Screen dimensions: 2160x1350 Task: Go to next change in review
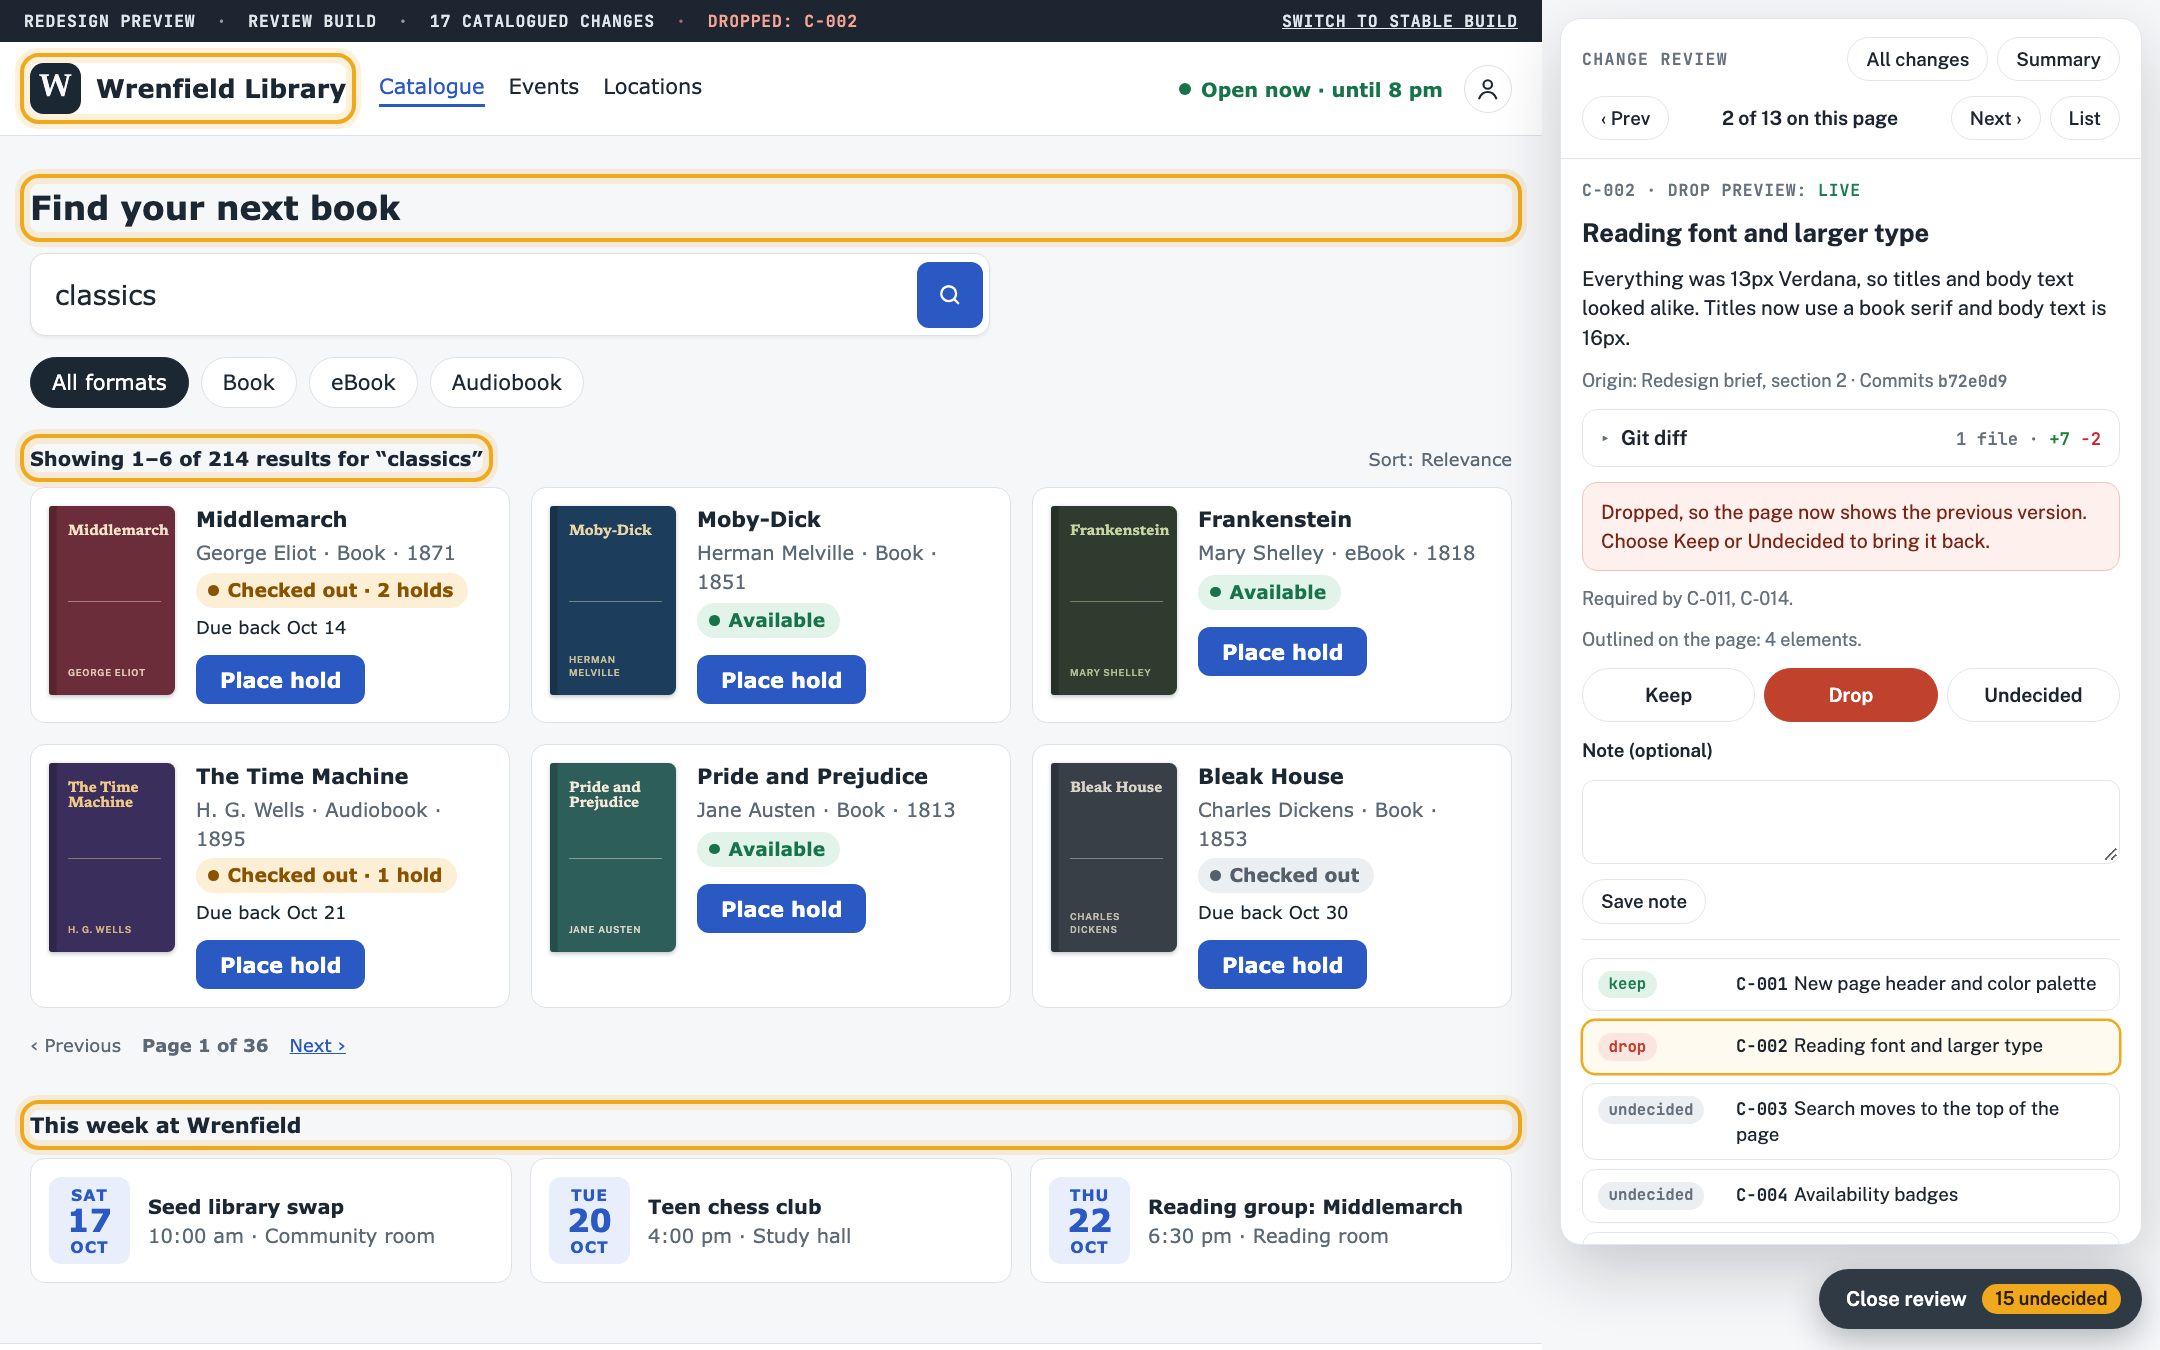(x=1995, y=118)
